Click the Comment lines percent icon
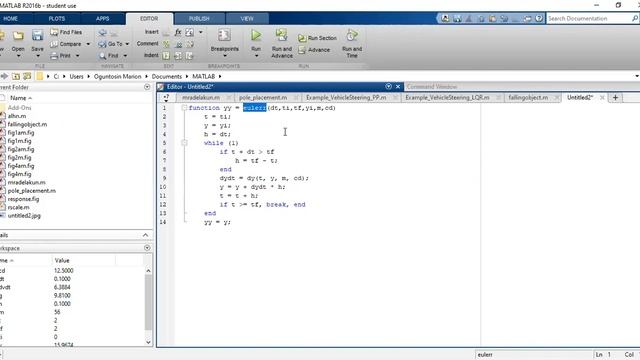Screen dimensions: 640x360 [x=166, y=44]
